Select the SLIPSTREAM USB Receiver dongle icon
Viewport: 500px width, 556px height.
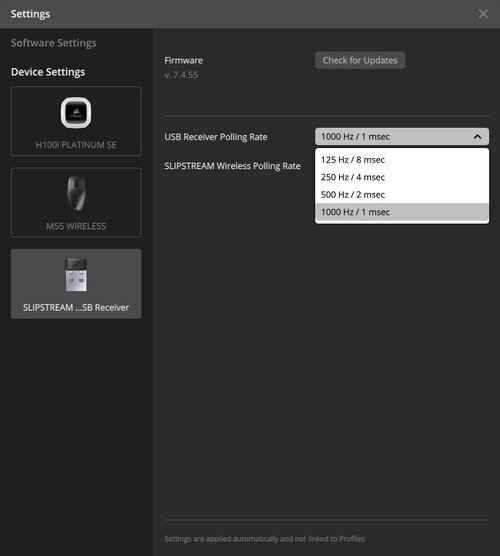click(x=76, y=275)
